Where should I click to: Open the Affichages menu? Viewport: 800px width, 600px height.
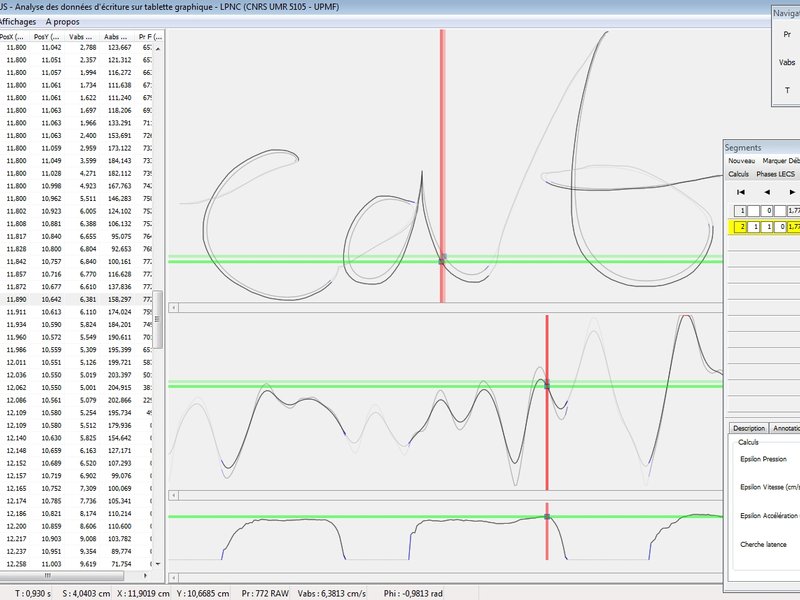pyautogui.click(x=18, y=20)
